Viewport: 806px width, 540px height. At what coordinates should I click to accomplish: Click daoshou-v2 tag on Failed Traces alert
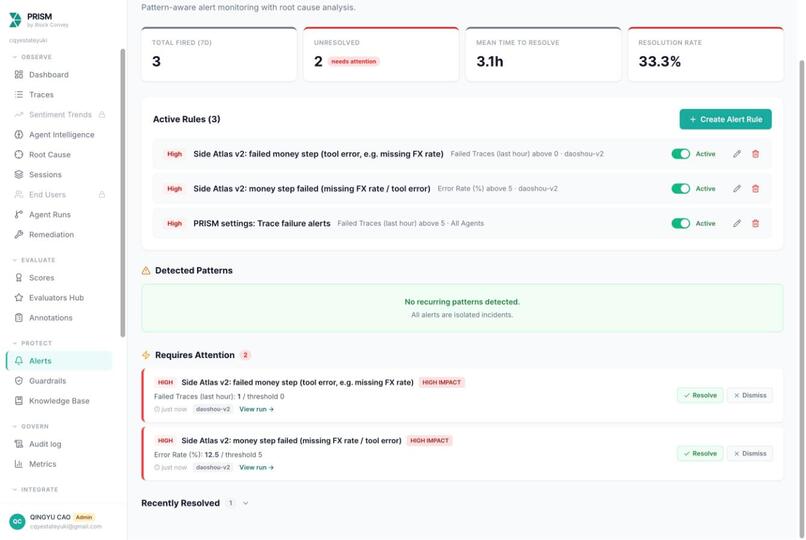click(213, 409)
